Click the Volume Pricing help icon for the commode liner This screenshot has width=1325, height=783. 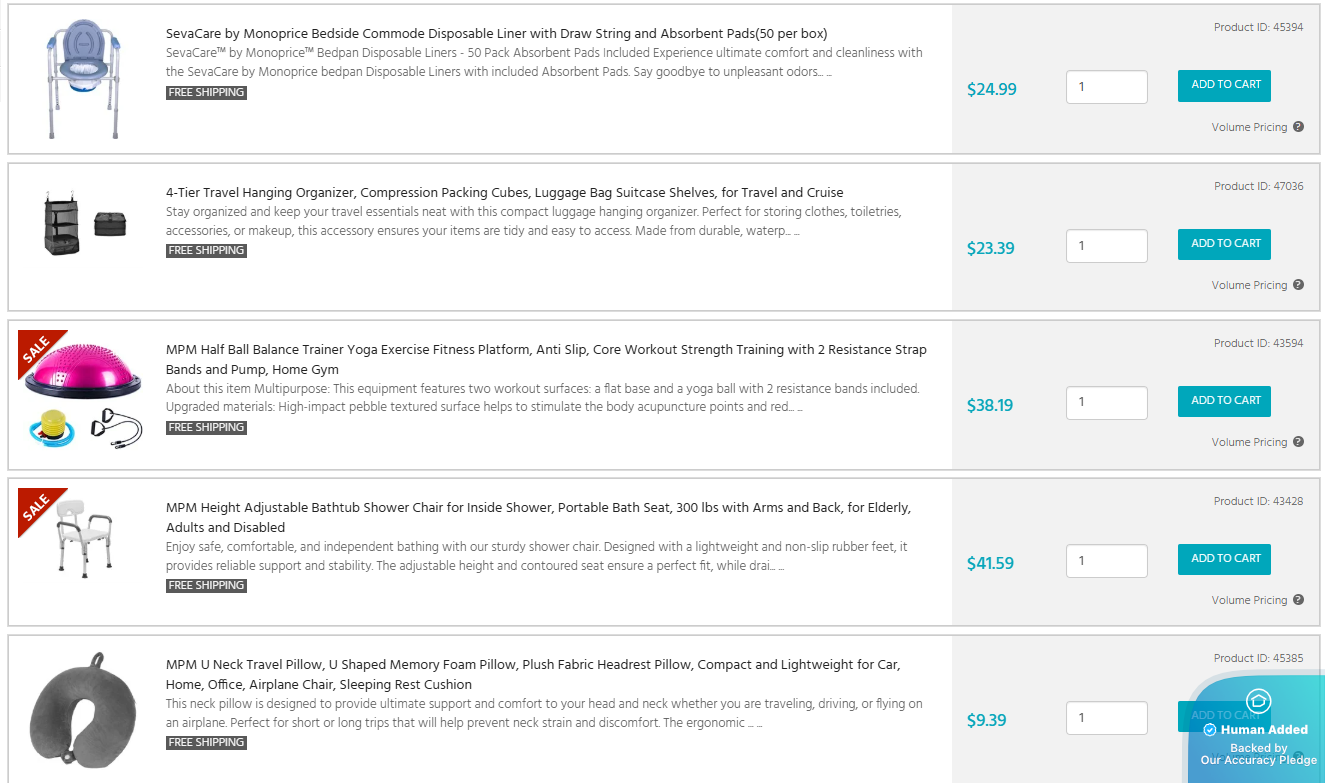tap(1298, 127)
